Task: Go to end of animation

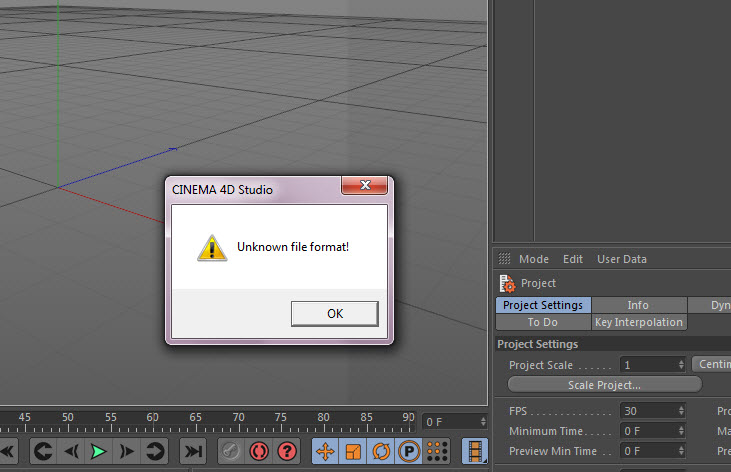Action: [193, 451]
